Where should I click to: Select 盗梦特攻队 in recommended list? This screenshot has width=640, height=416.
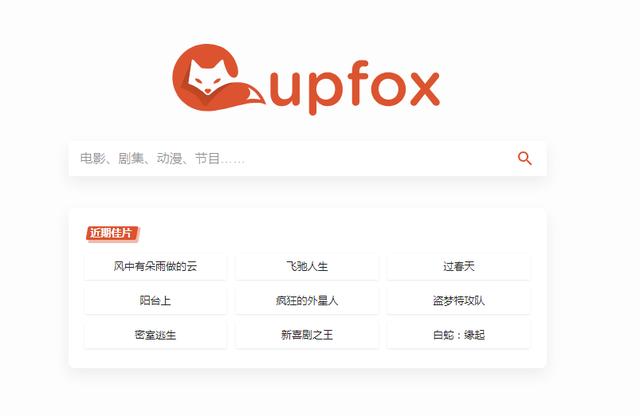click(459, 301)
